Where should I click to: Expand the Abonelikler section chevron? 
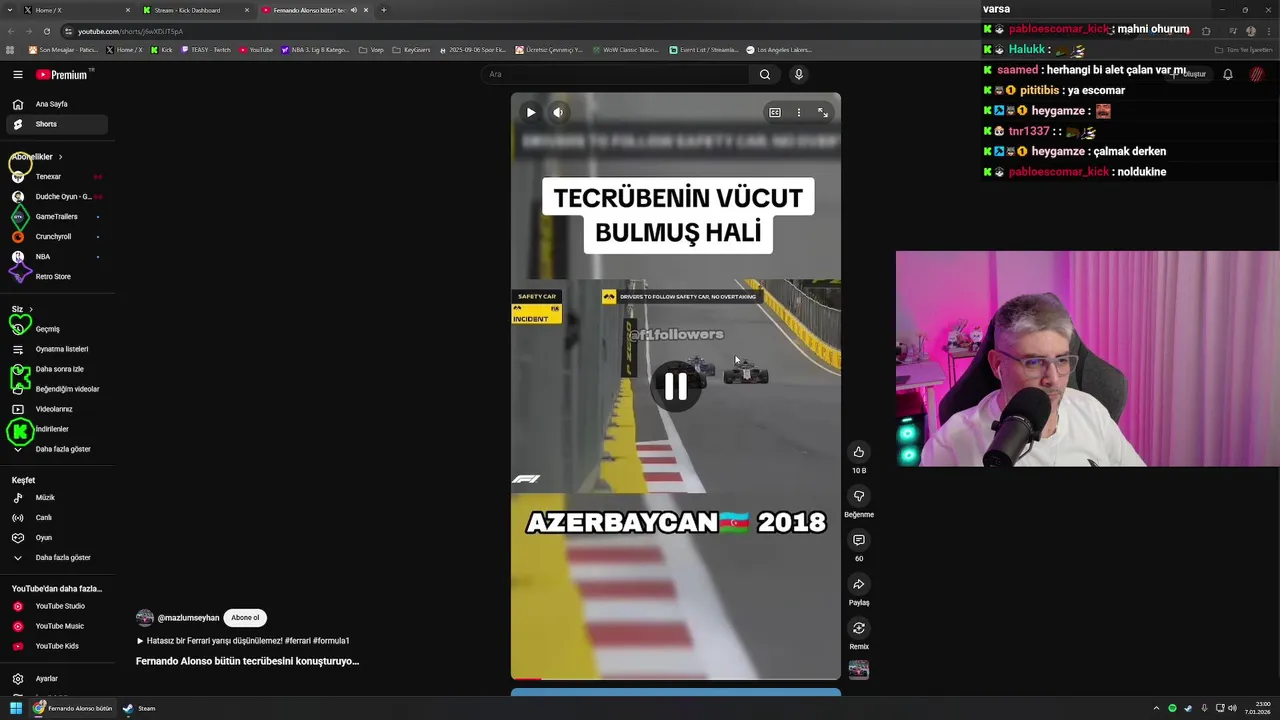point(60,157)
